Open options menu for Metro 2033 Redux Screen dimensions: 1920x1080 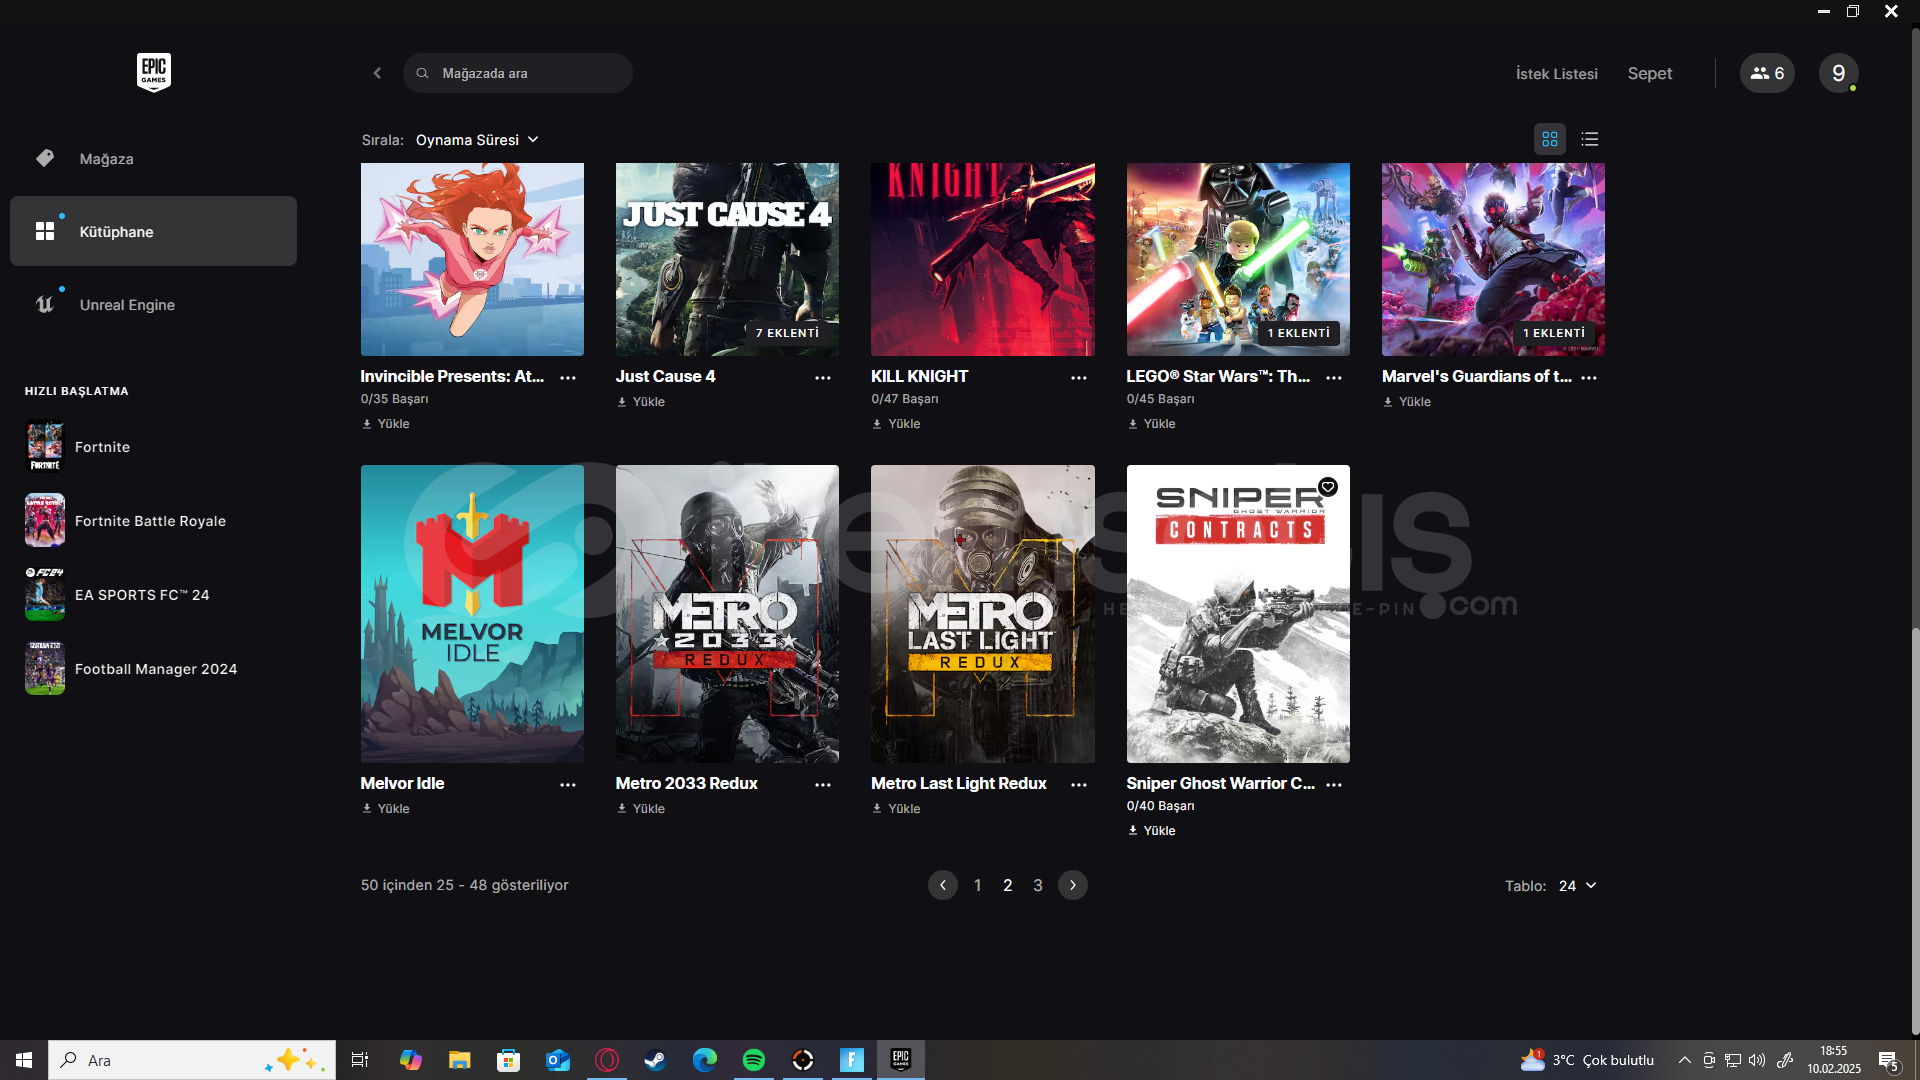823,784
